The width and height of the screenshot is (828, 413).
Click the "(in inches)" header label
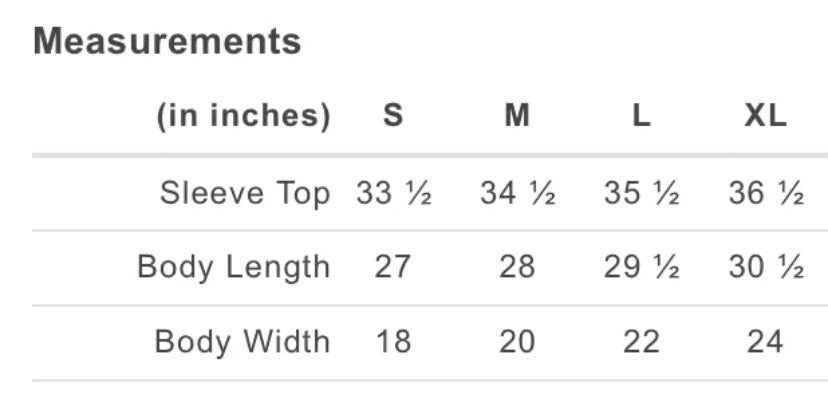243,116
